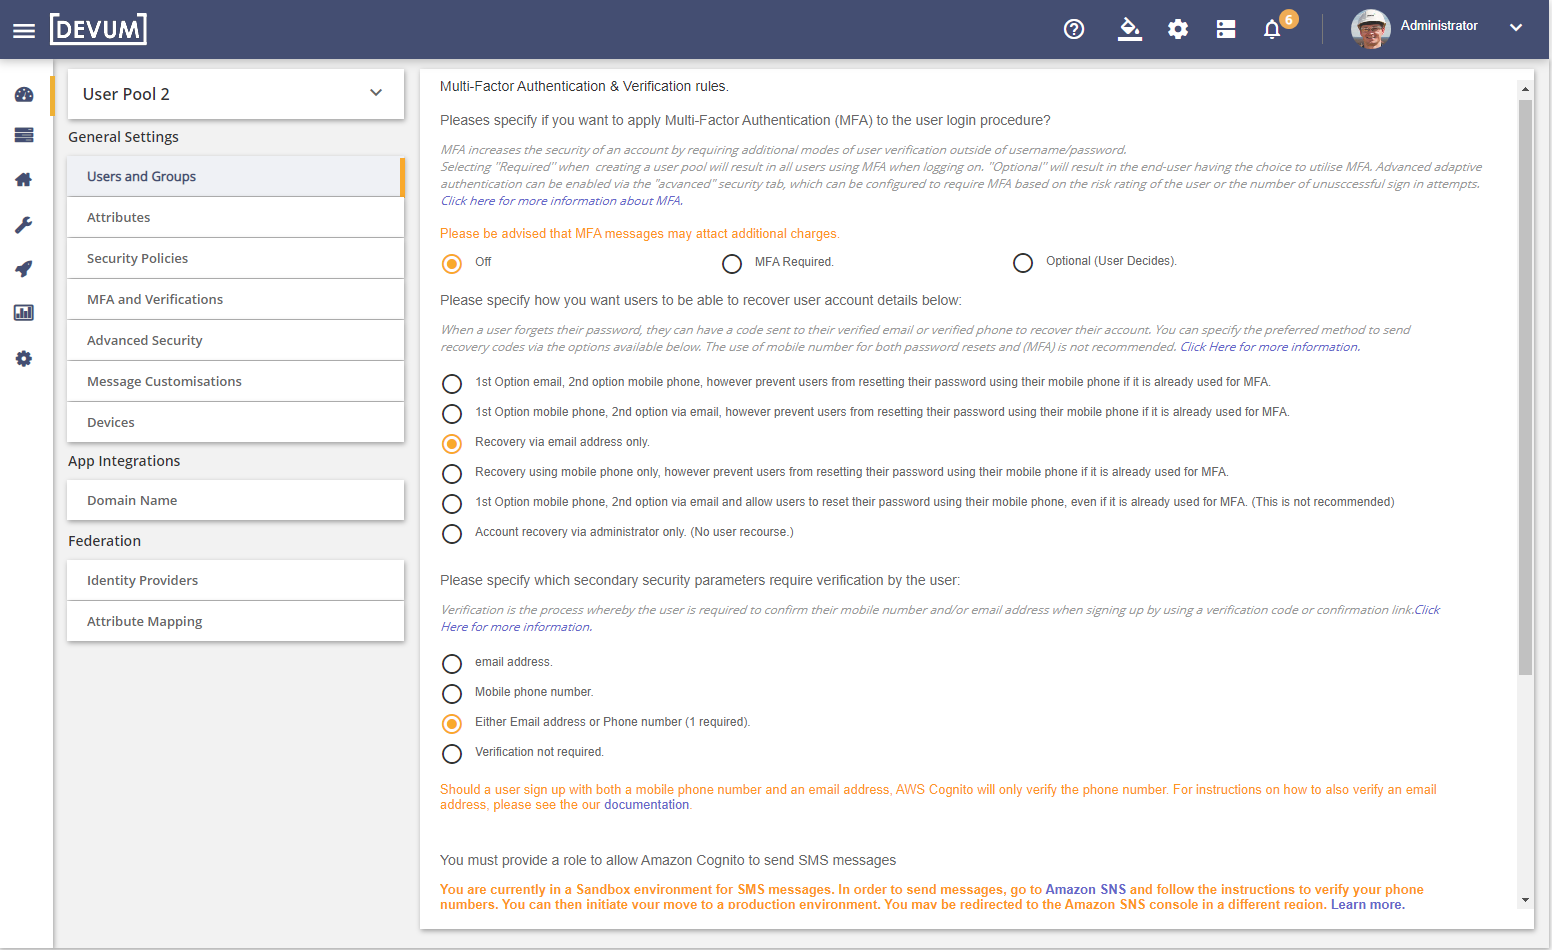The height and width of the screenshot is (950, 1552).
Task: Open the documentation link
Action: pos(646,805)
